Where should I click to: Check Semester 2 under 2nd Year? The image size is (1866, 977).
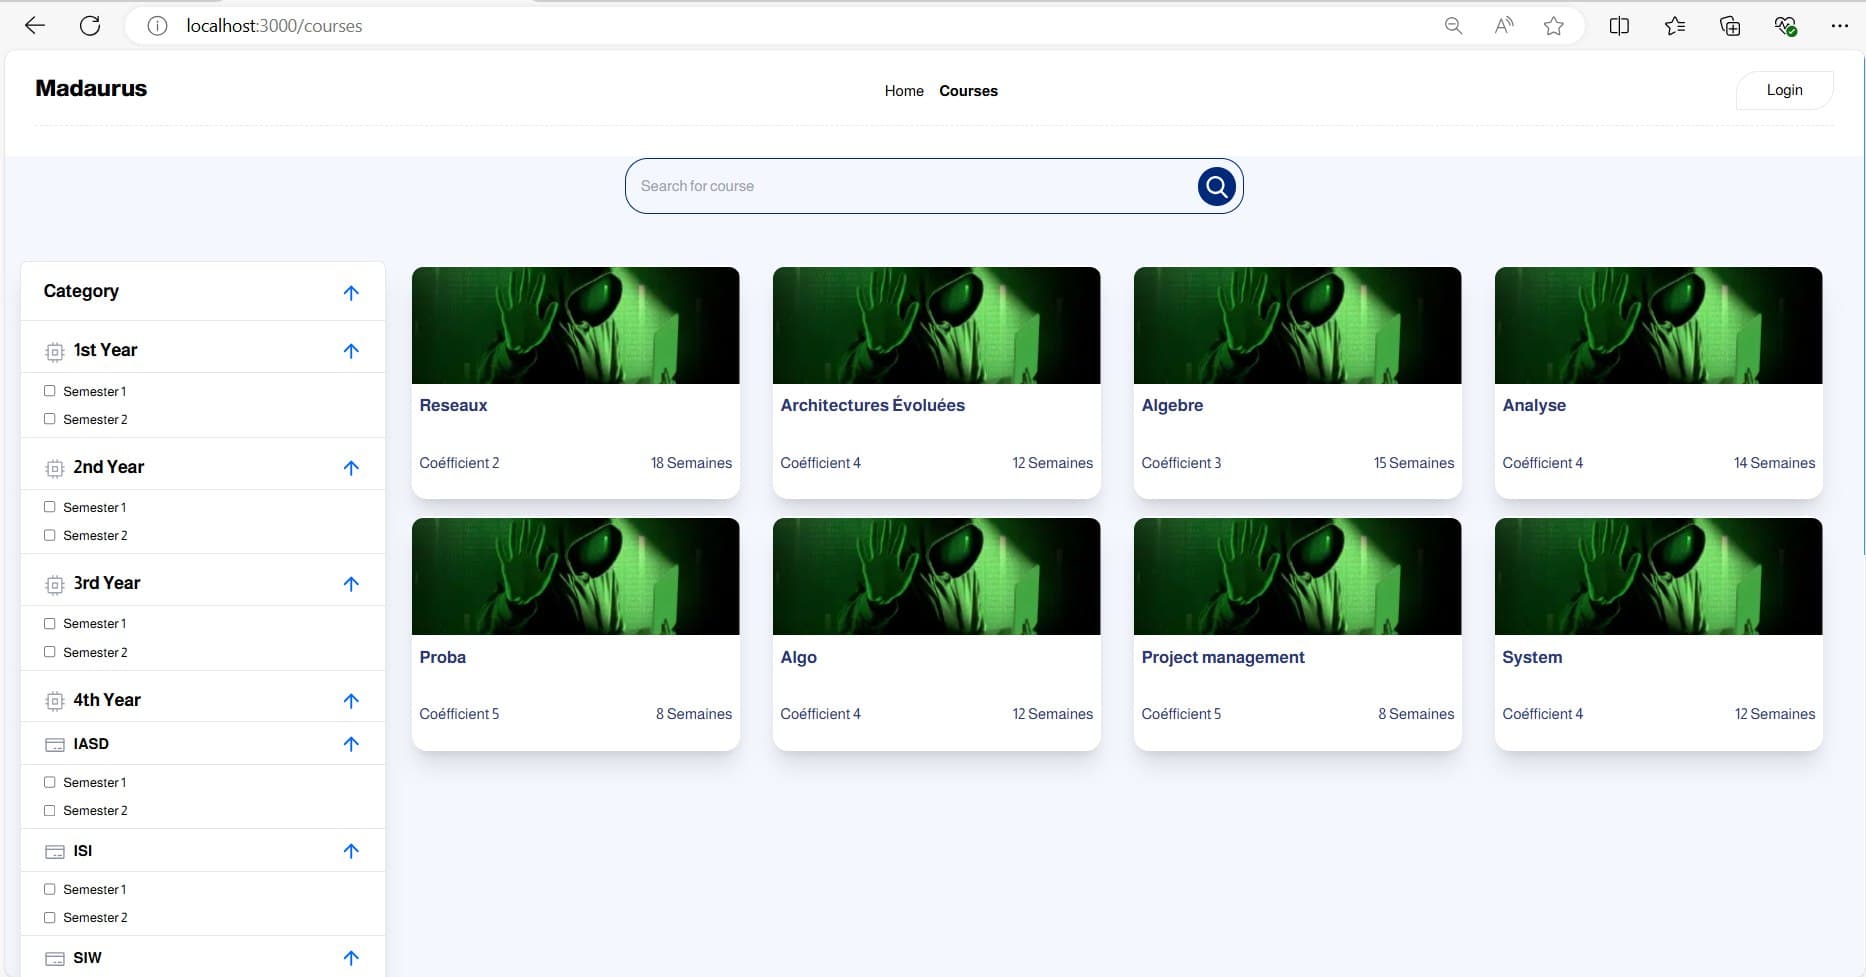(50, 535)
